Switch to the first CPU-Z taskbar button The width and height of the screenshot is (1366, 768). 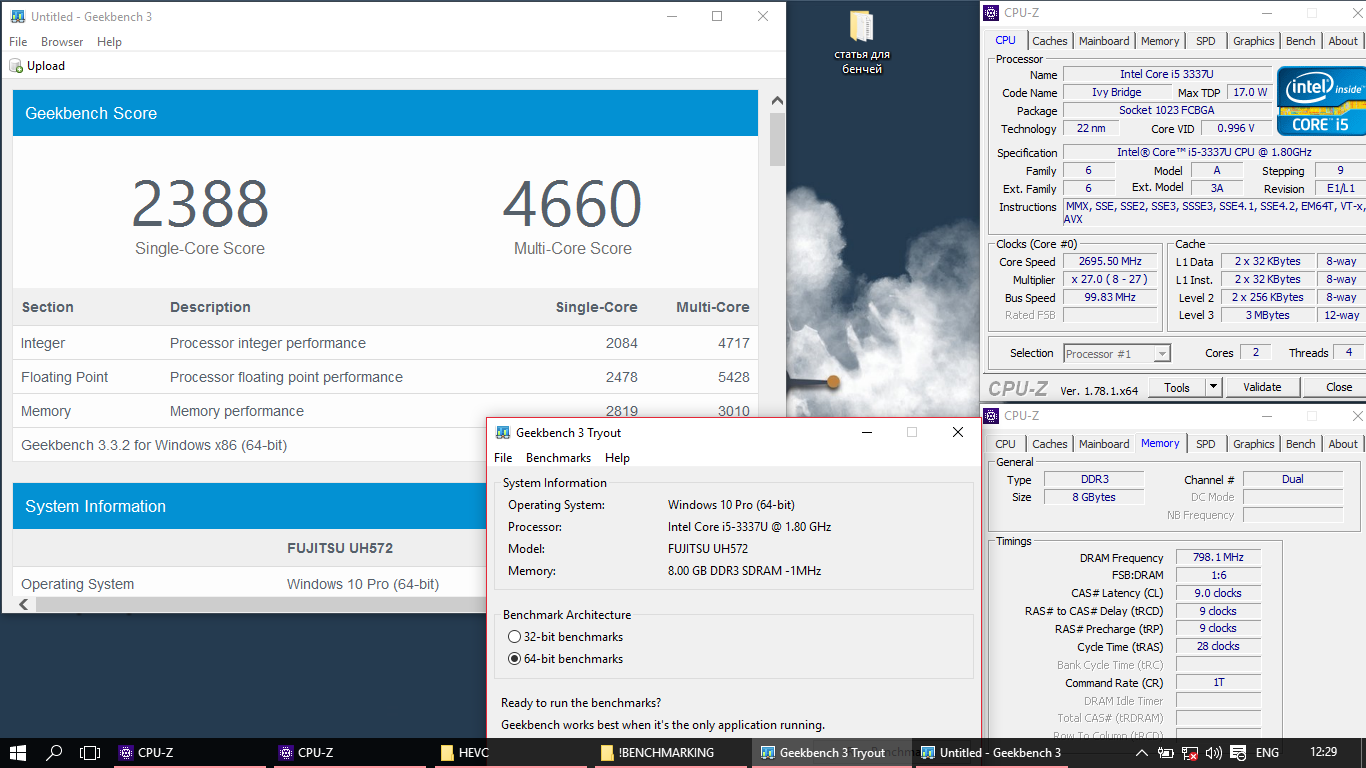coord(188,753)
